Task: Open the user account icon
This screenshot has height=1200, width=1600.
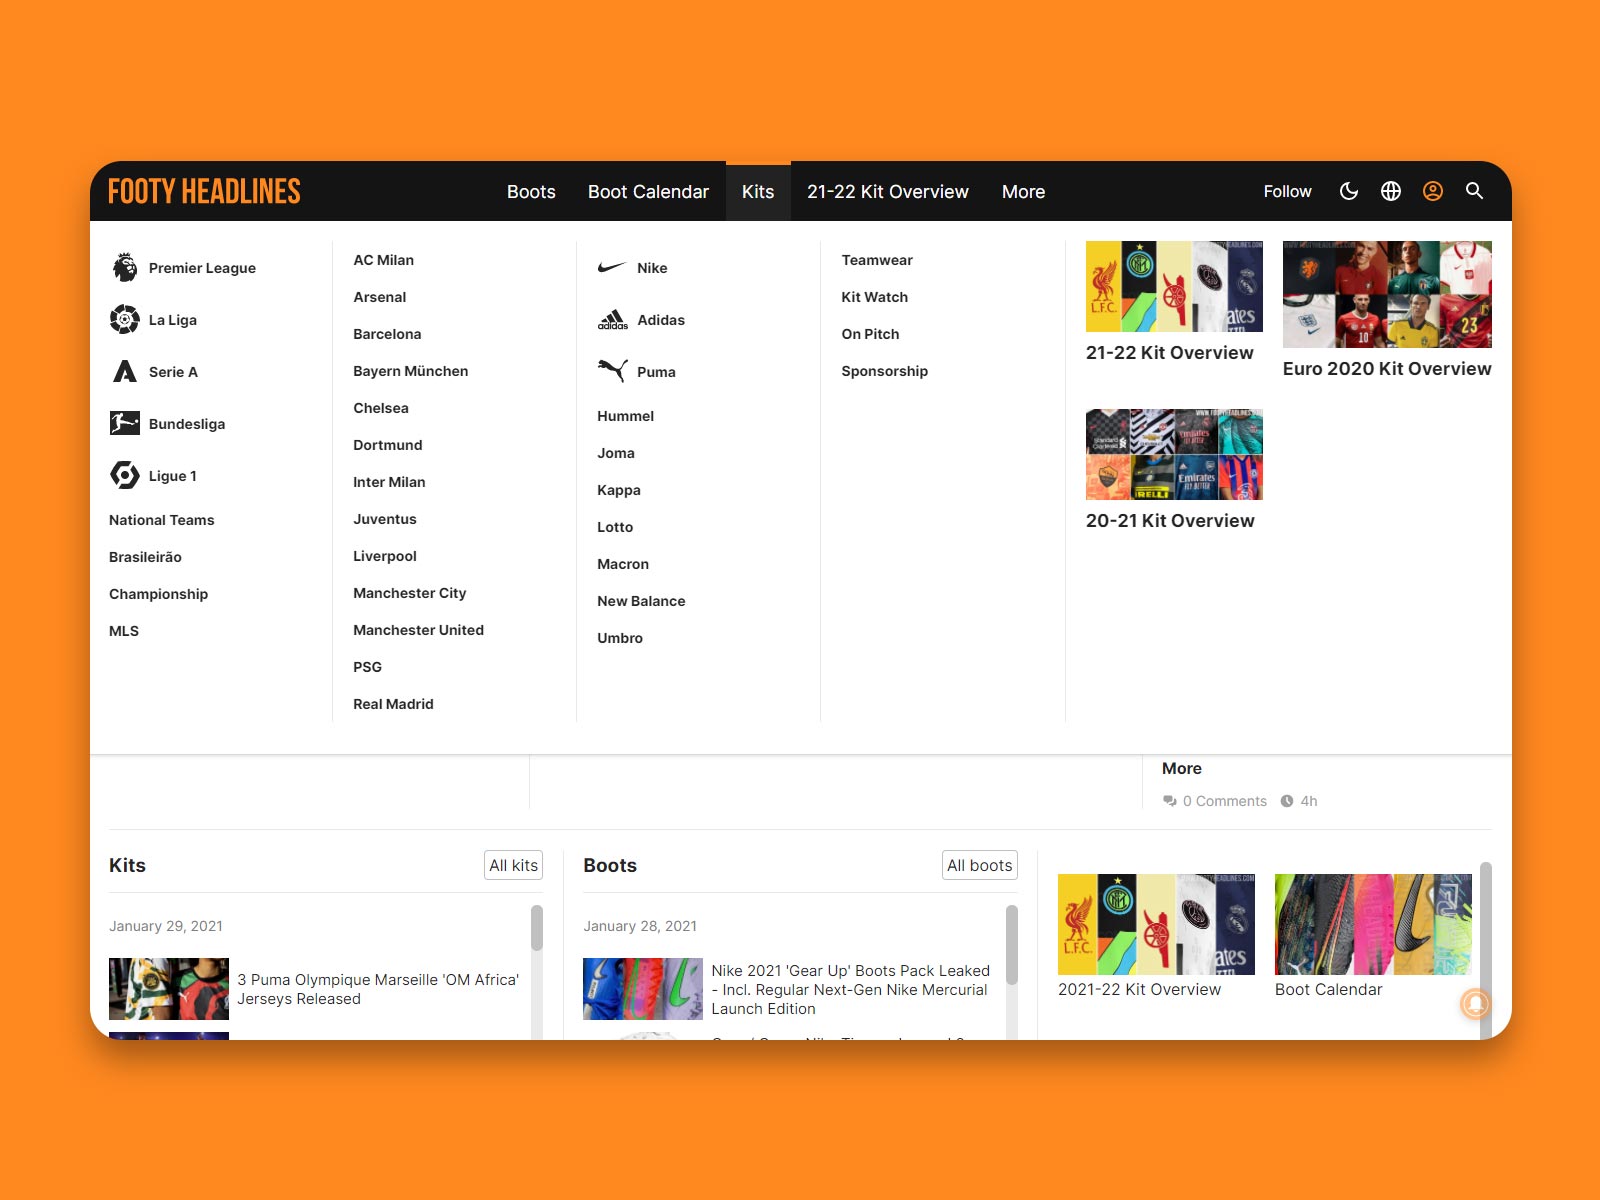Action: [x=1433, y=191]
